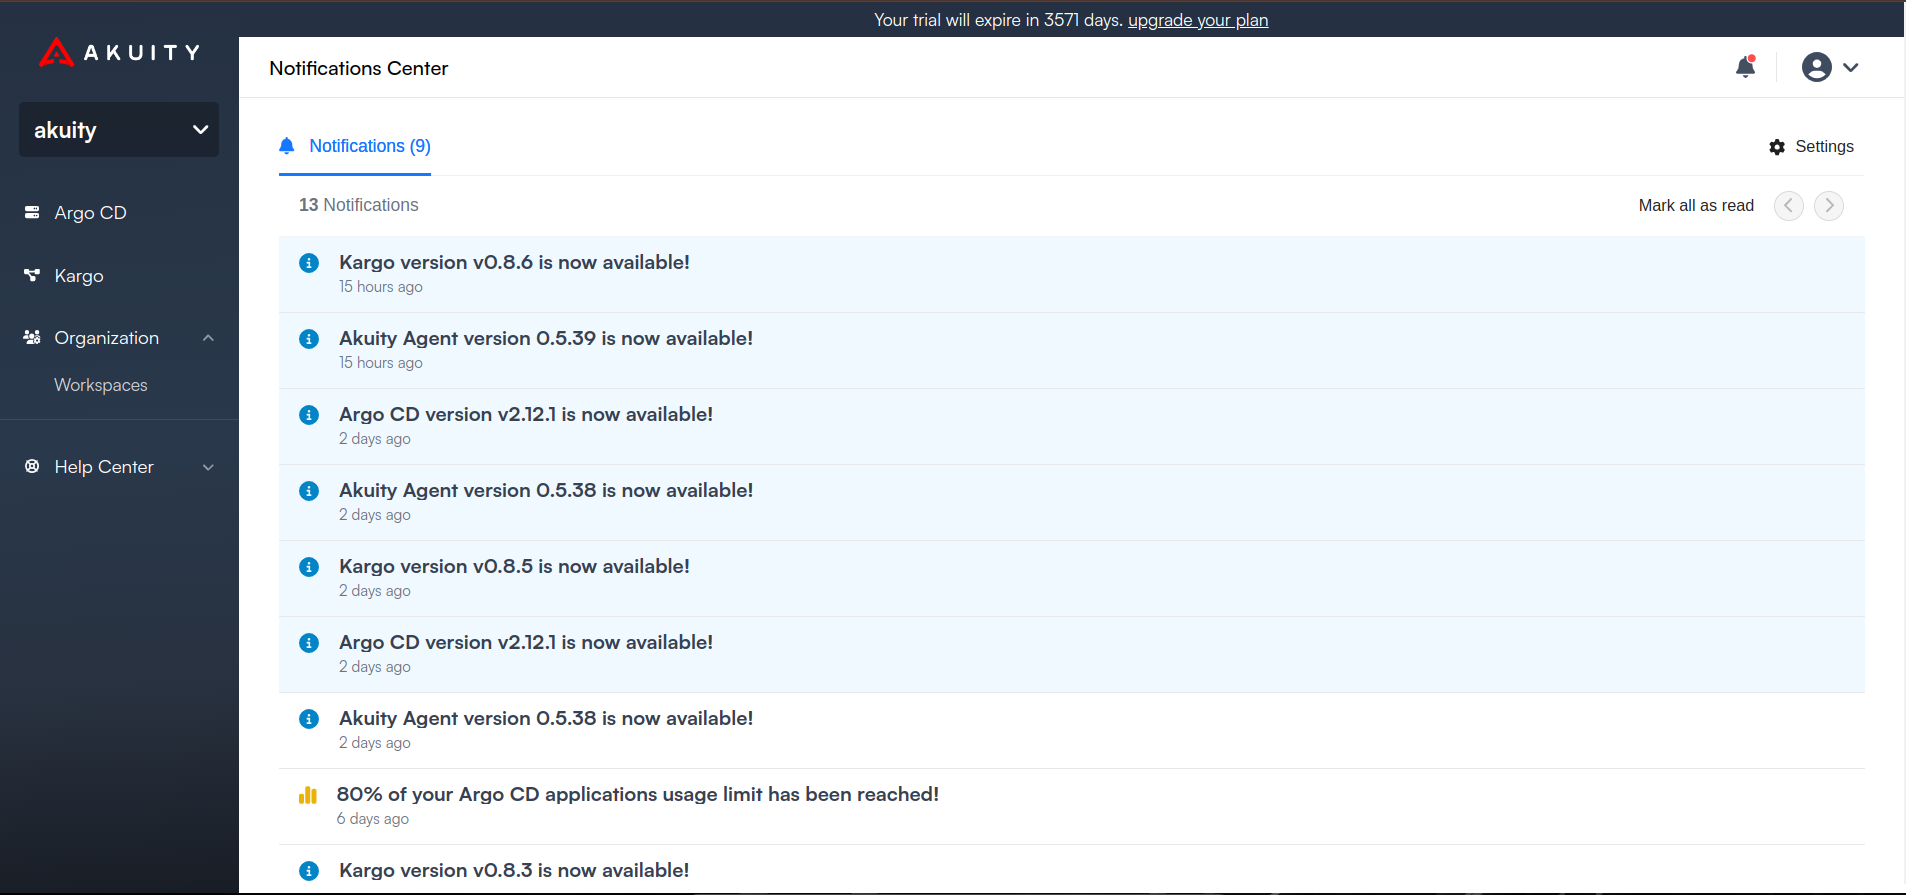Click info icon for Kargo v0.8.5
The image size is (1906, 895).
tap(309, 567)
